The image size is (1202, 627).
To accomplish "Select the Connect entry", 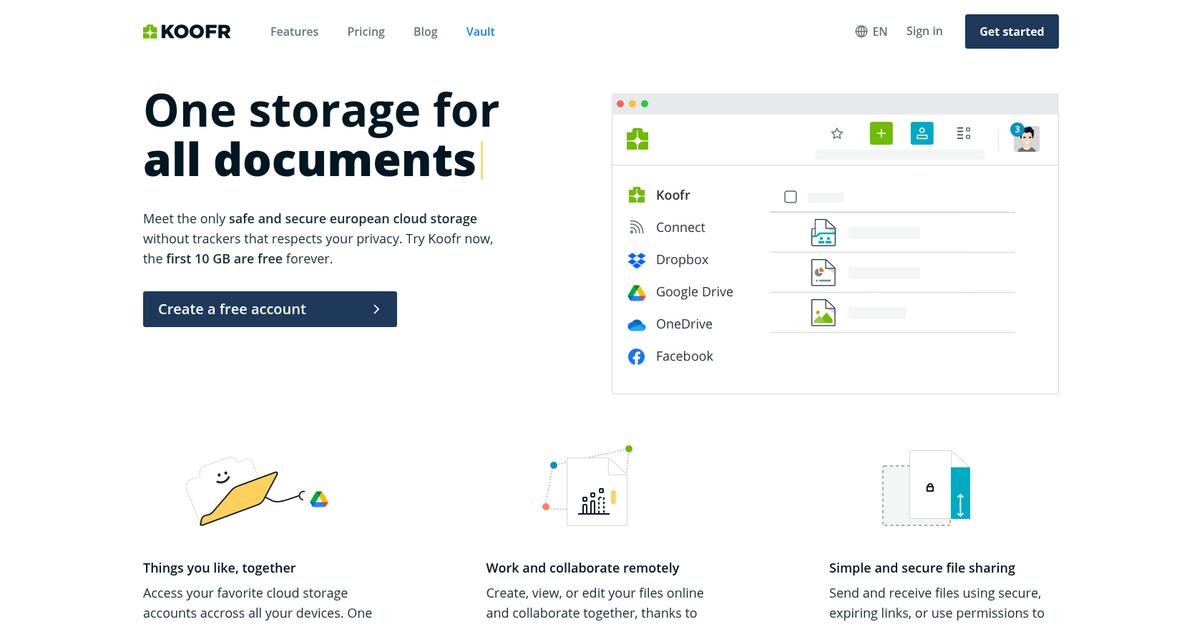I will [x=666, y=227].
